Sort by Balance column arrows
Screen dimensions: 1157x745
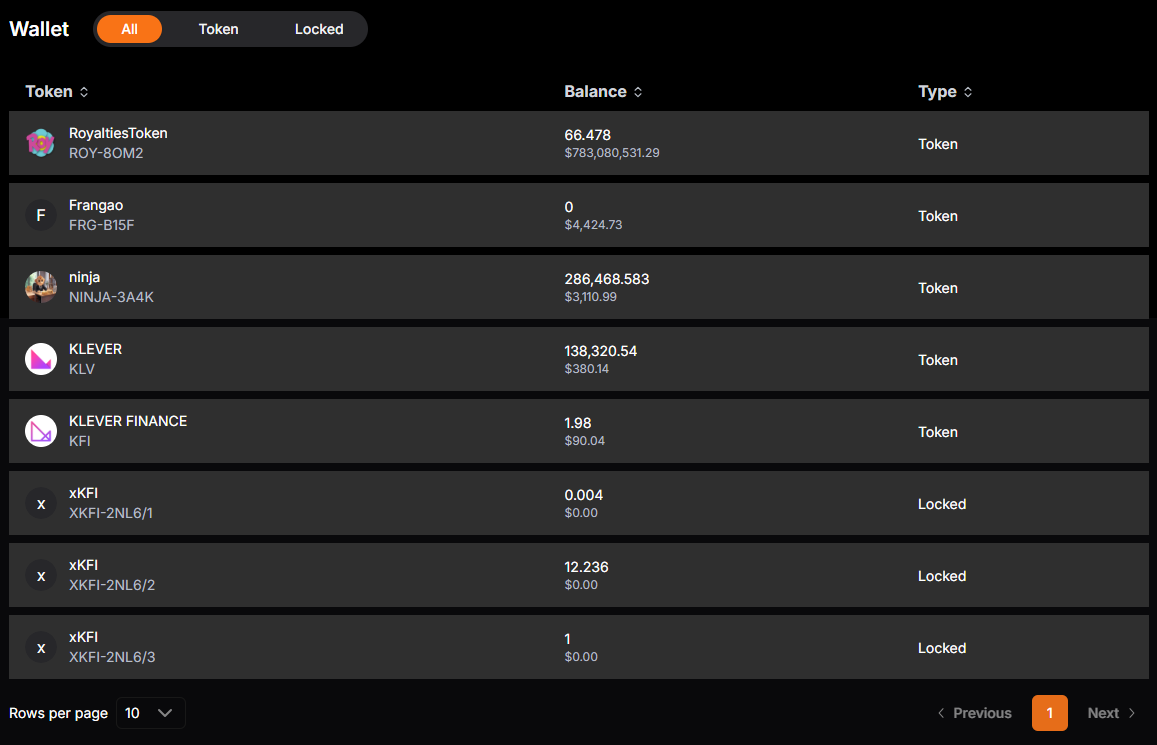(x=638, y=91)
